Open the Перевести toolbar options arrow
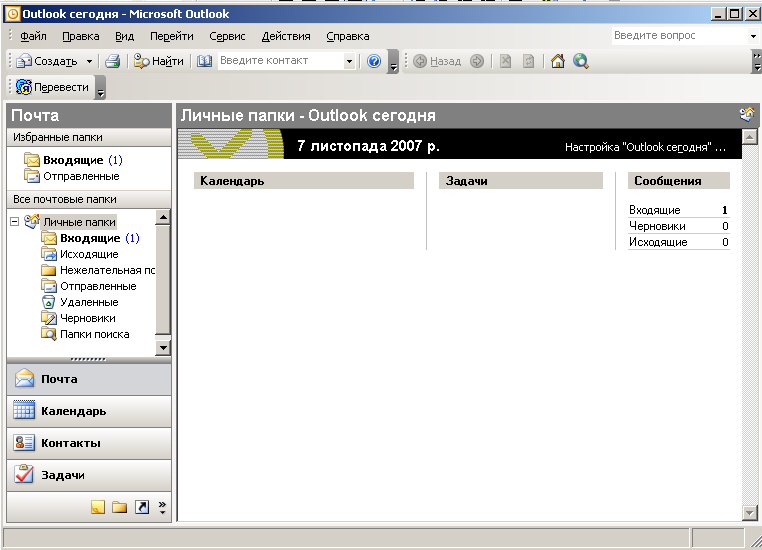The height and width of the screenshot is (550, 762). [x=100, y=88]
